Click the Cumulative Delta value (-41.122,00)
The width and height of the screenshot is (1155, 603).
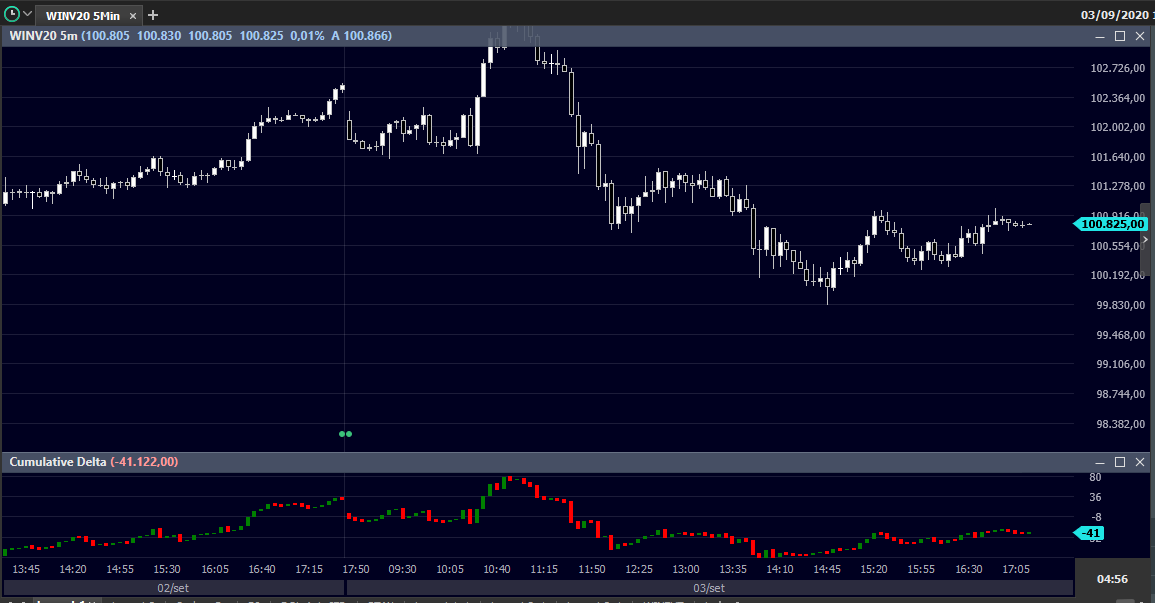[144, 462]
